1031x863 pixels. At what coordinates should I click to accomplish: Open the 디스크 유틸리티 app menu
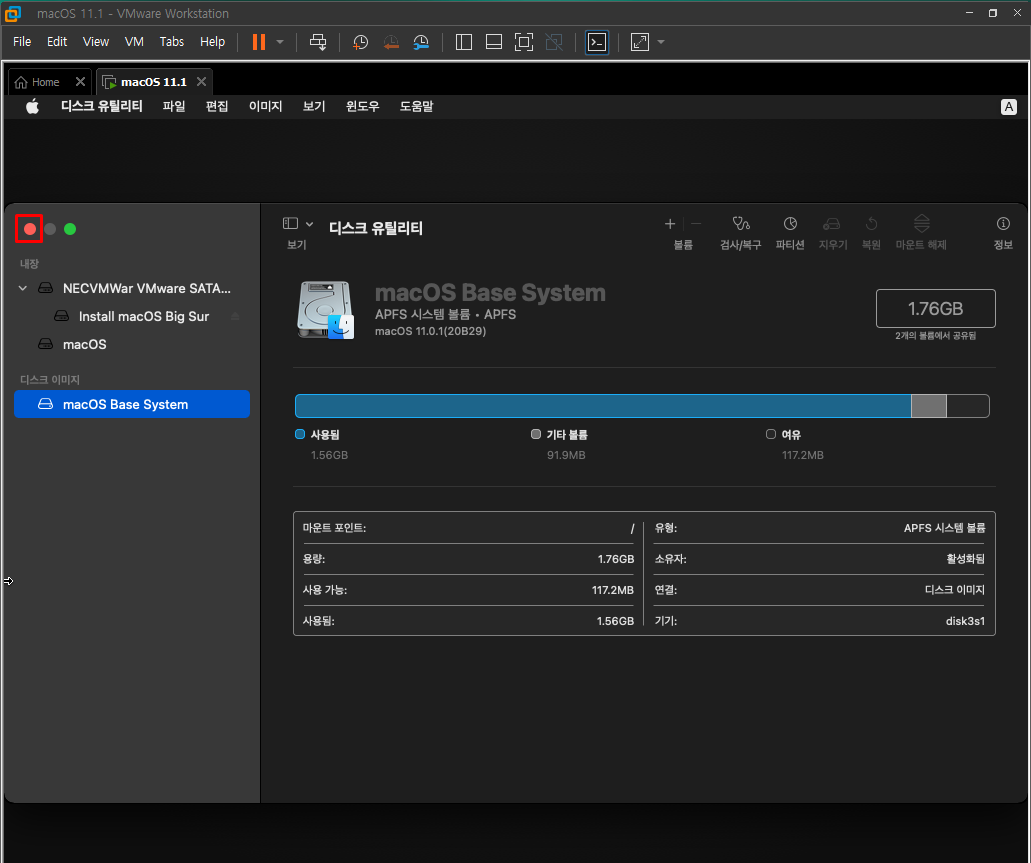(x=102, y=107)
